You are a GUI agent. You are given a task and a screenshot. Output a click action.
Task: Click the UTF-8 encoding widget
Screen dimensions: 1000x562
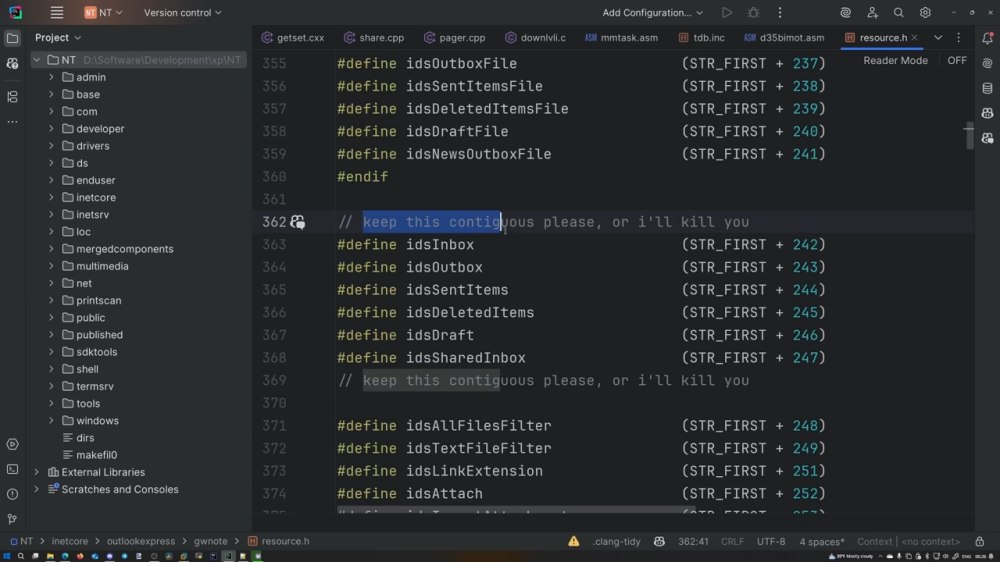pos(771,541)
